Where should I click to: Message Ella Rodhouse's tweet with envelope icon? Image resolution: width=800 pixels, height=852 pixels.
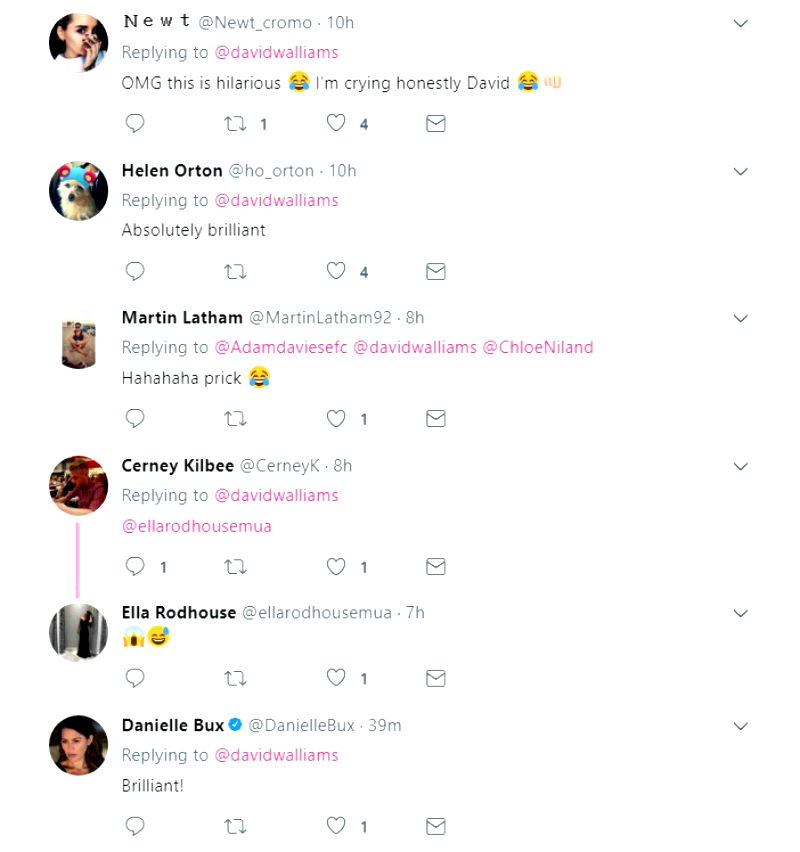coord(436,678)
